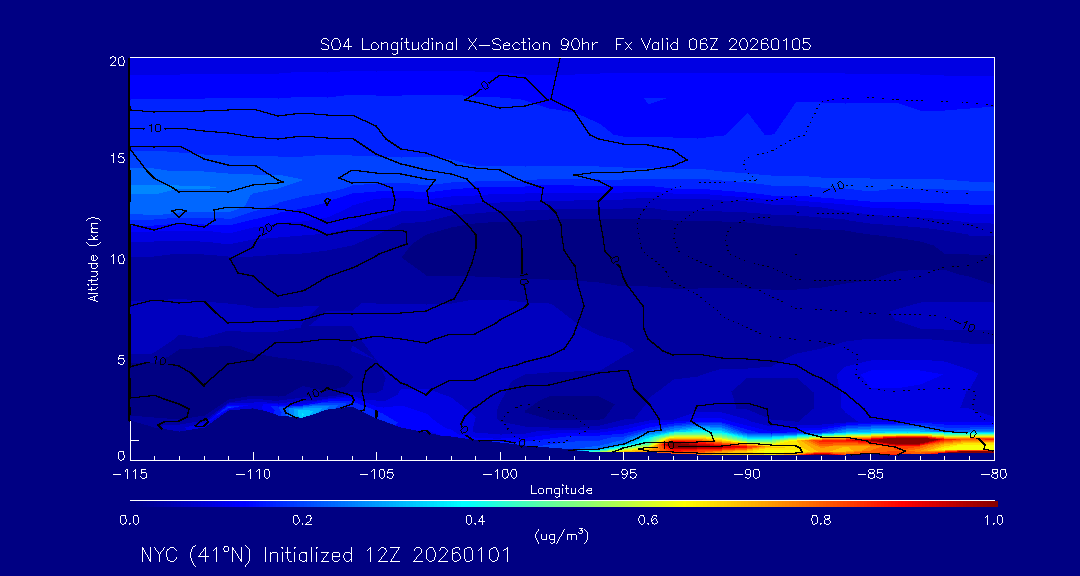The image size is (1080, 576).
Task: Click the colorbar label "0.6"
Action: coord(648,520)
